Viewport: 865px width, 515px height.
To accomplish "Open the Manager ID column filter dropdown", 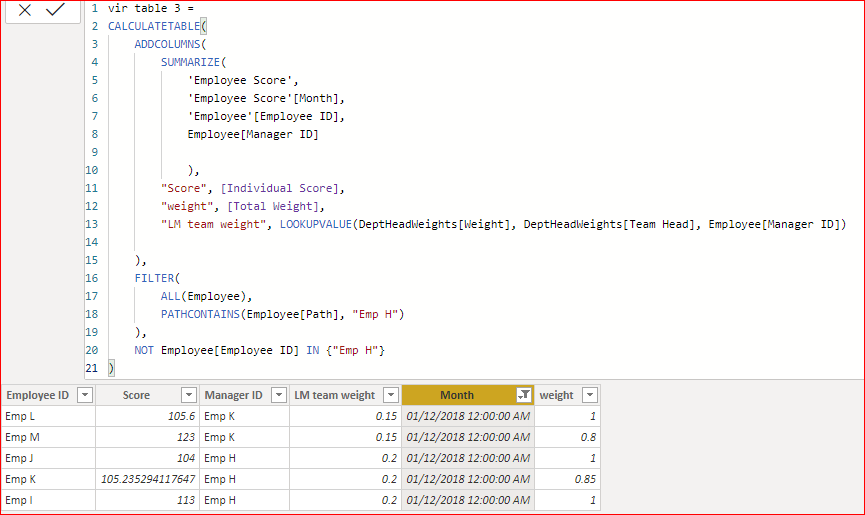I will [x=279, y=395].
